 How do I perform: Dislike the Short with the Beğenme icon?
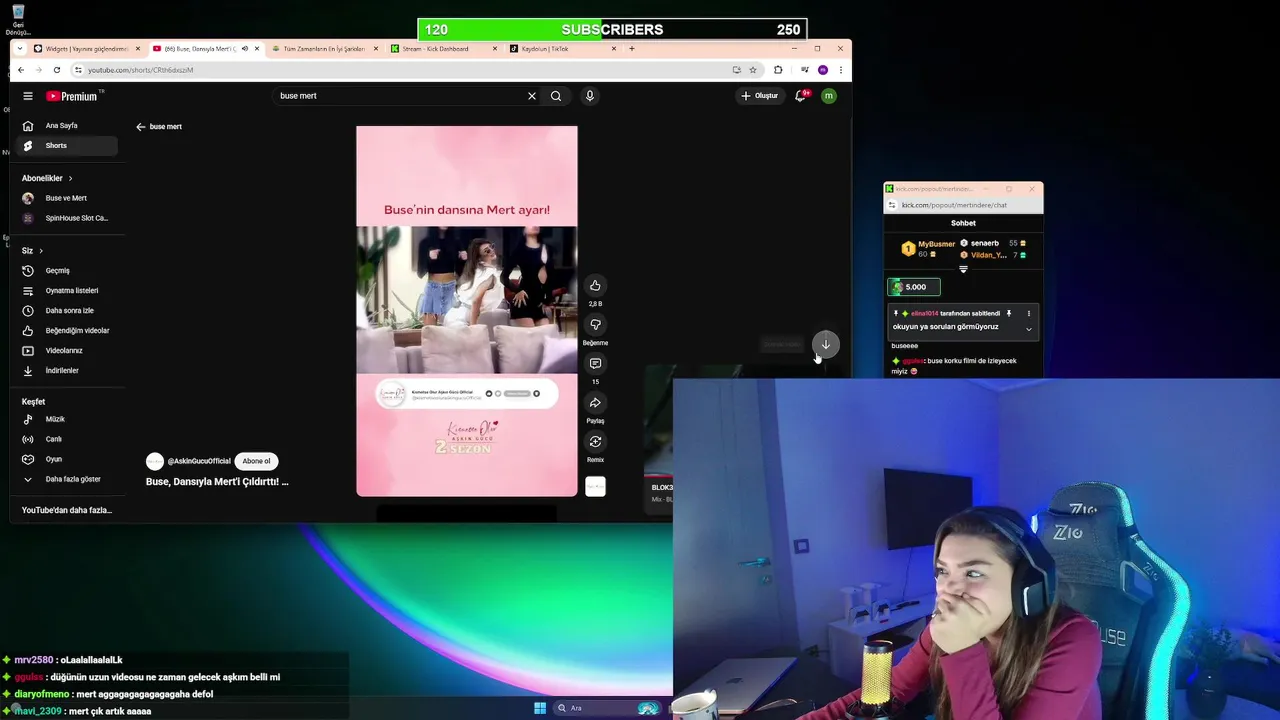pyautogui.click(x=595, y=325)
